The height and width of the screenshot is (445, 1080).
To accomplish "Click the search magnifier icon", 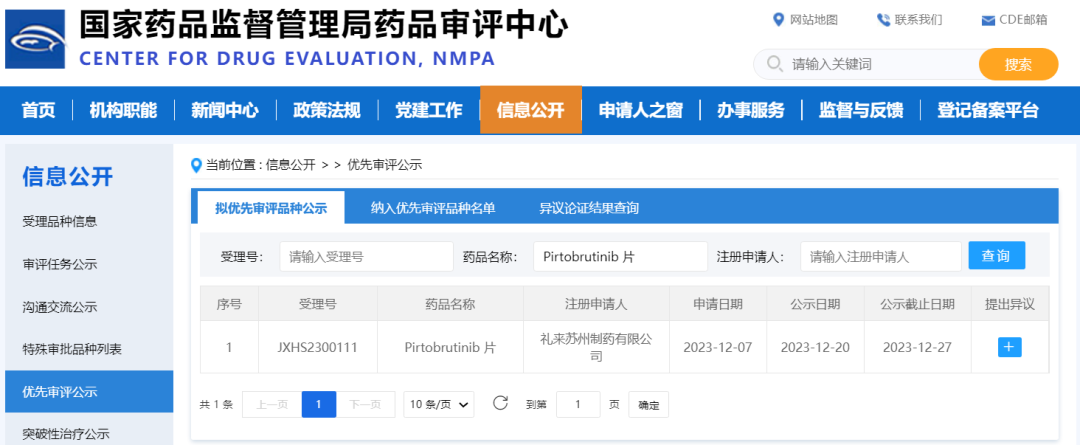I will coord(774,64).
